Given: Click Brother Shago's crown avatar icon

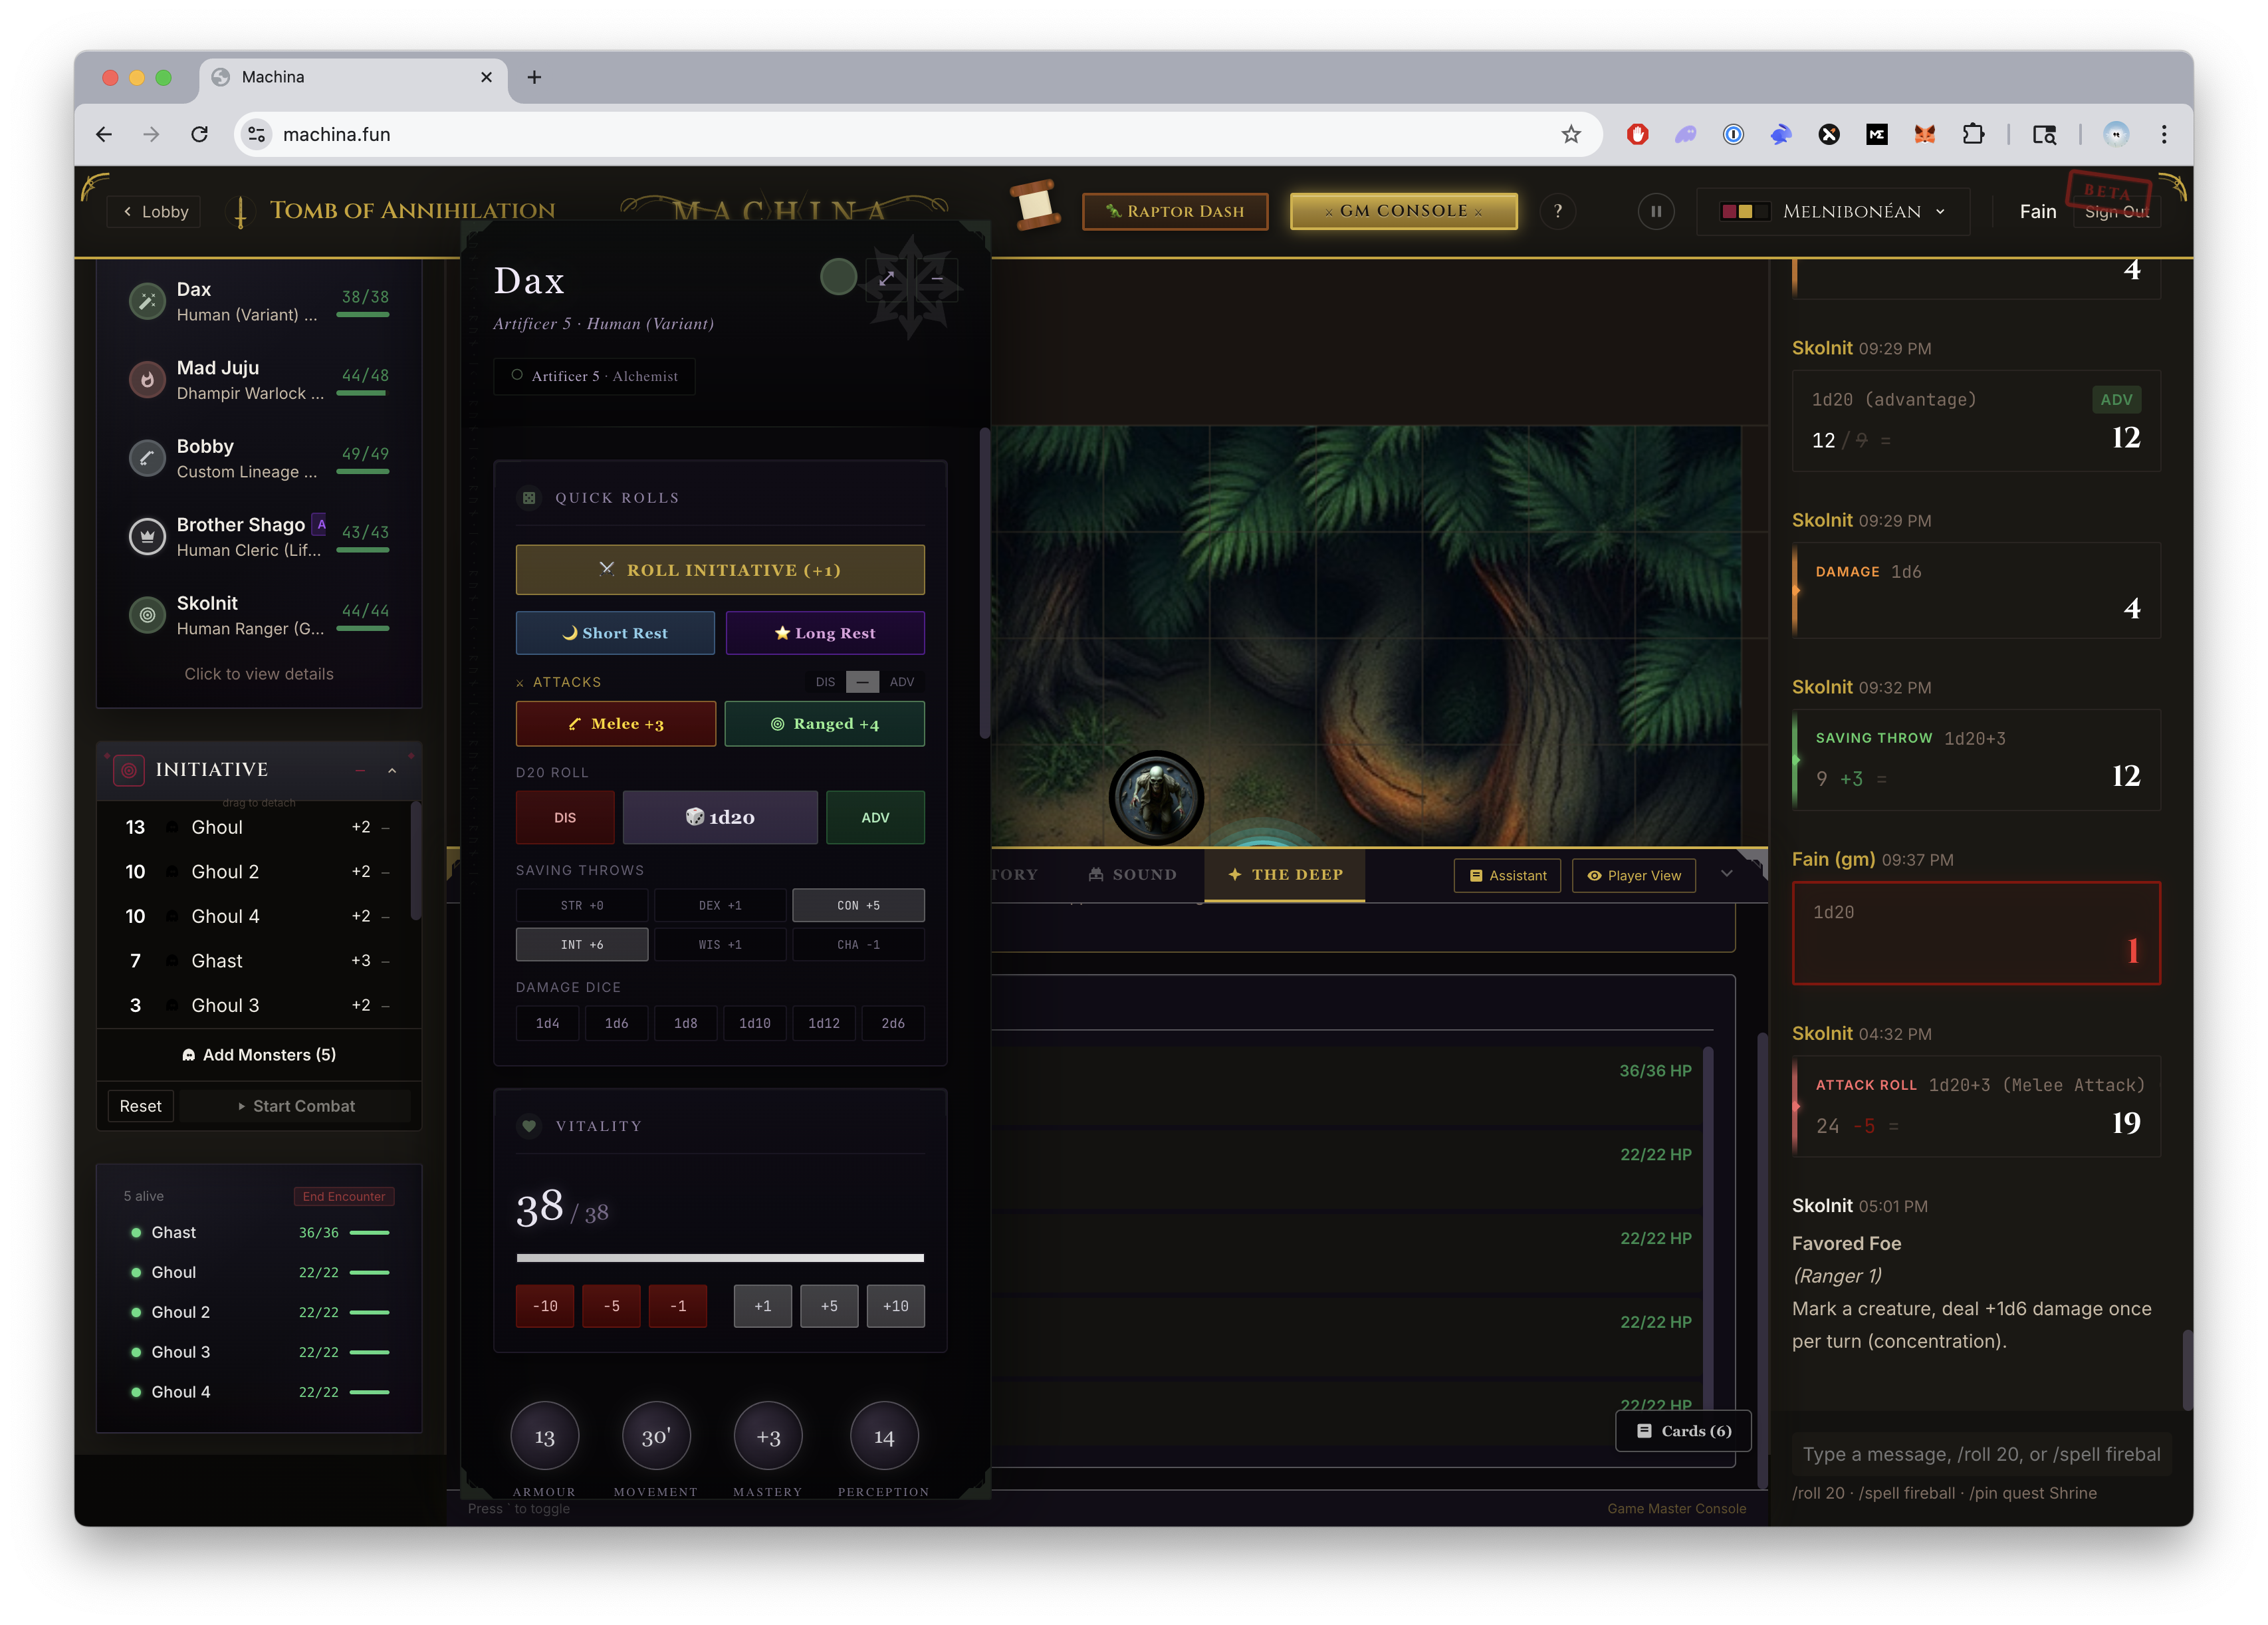Looking at the screenshot, I should point(147,537).
